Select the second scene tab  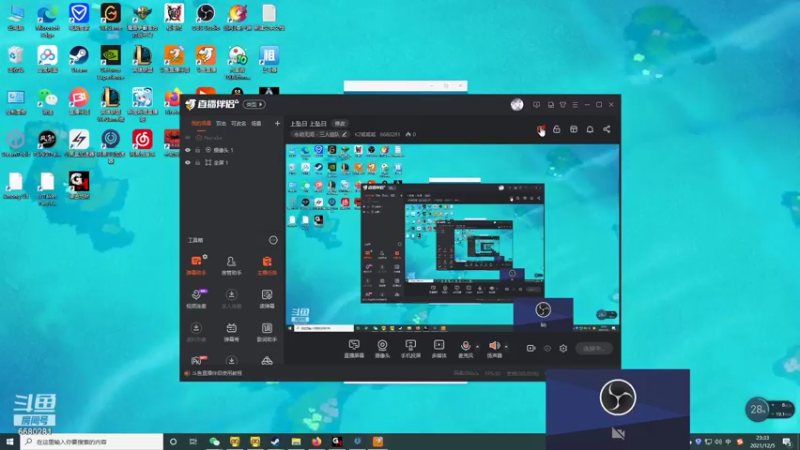[221, 123]
